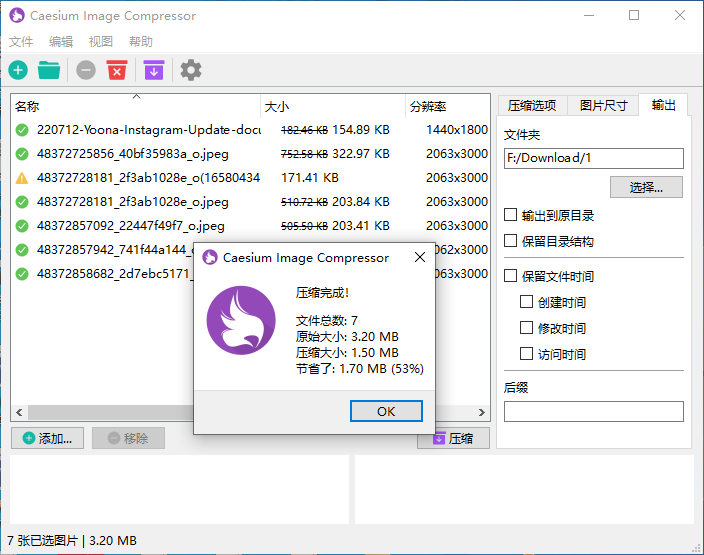Click the 压缩 button below list
This screenshot has width=704, height=555.
point(453,438)
